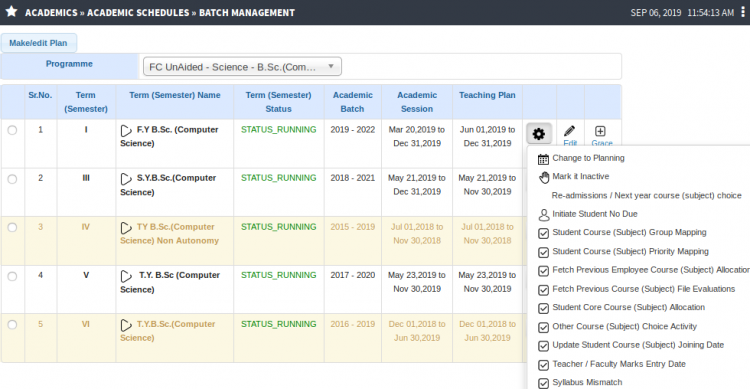Image resolution: width=750 pixels, height=389 pixels.
Task: Click the Term (Semester) Status column header
Action: pos(278,102)
